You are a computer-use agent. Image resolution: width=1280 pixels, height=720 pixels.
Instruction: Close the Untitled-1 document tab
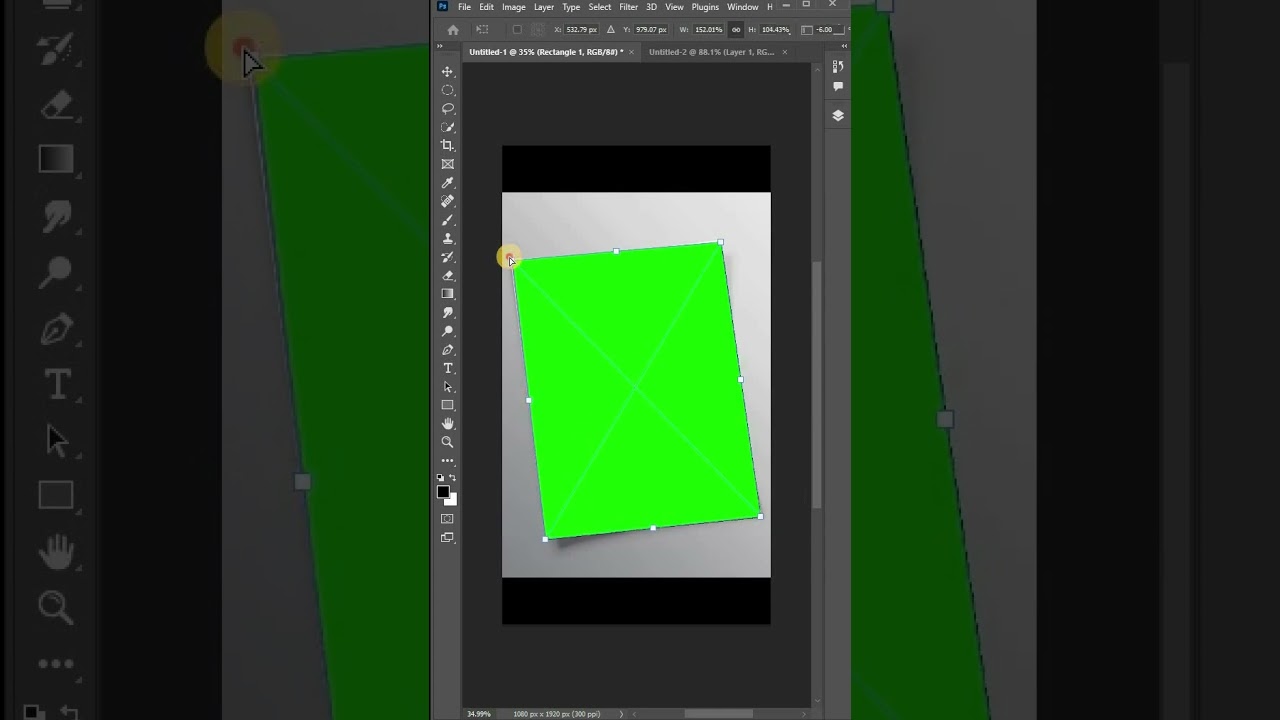click(x=632, y=52)
